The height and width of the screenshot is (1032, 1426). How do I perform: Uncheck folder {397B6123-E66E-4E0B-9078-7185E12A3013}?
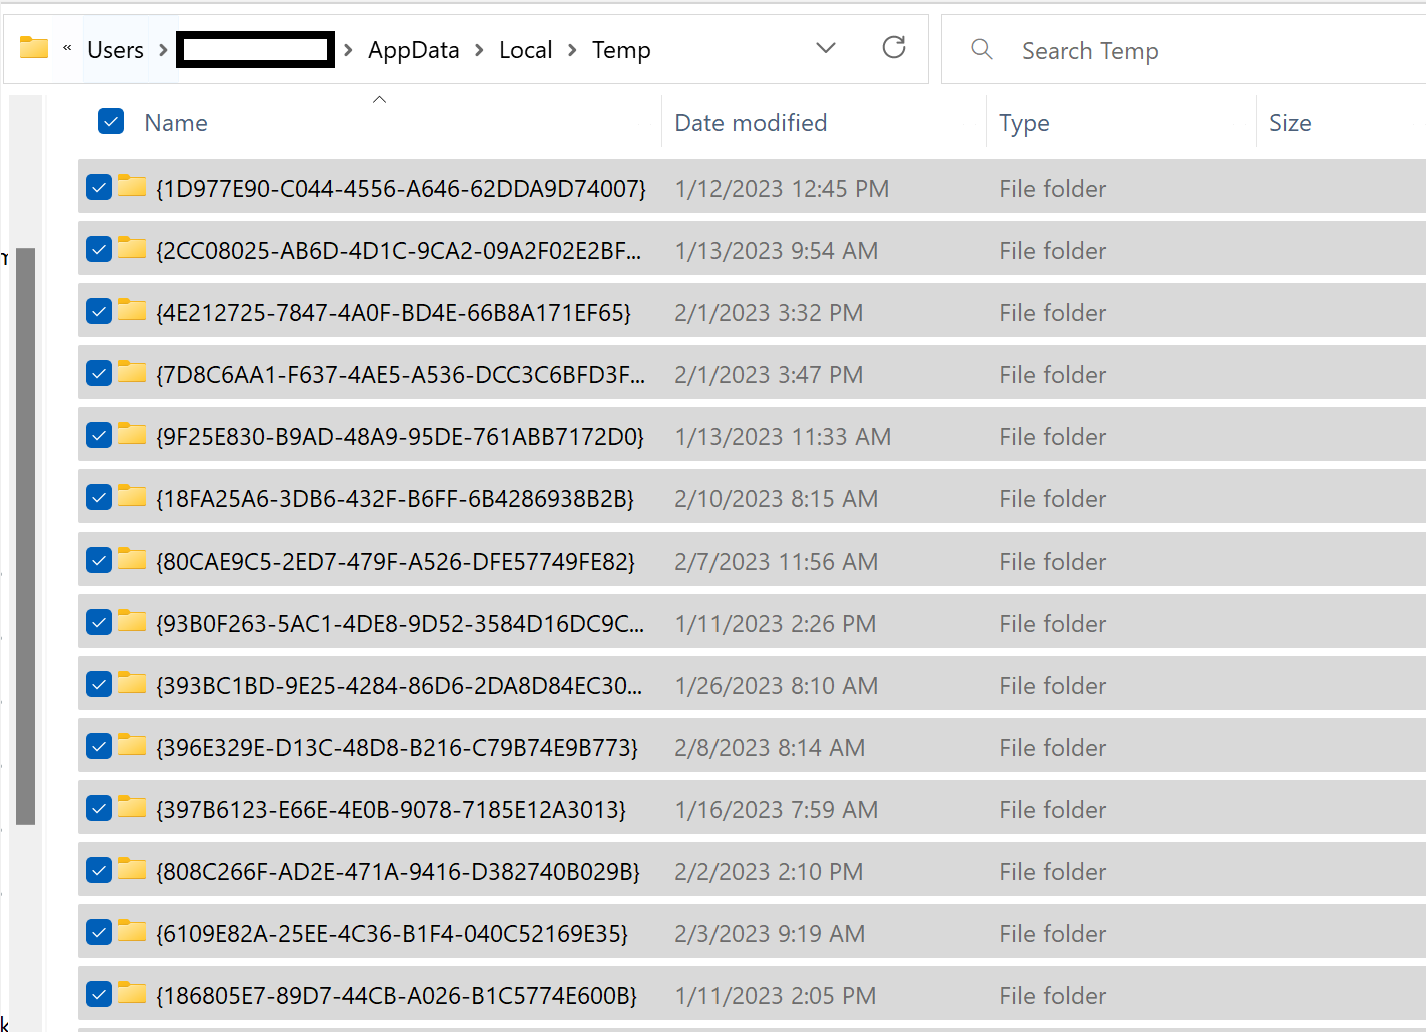(x=99, y=808)
